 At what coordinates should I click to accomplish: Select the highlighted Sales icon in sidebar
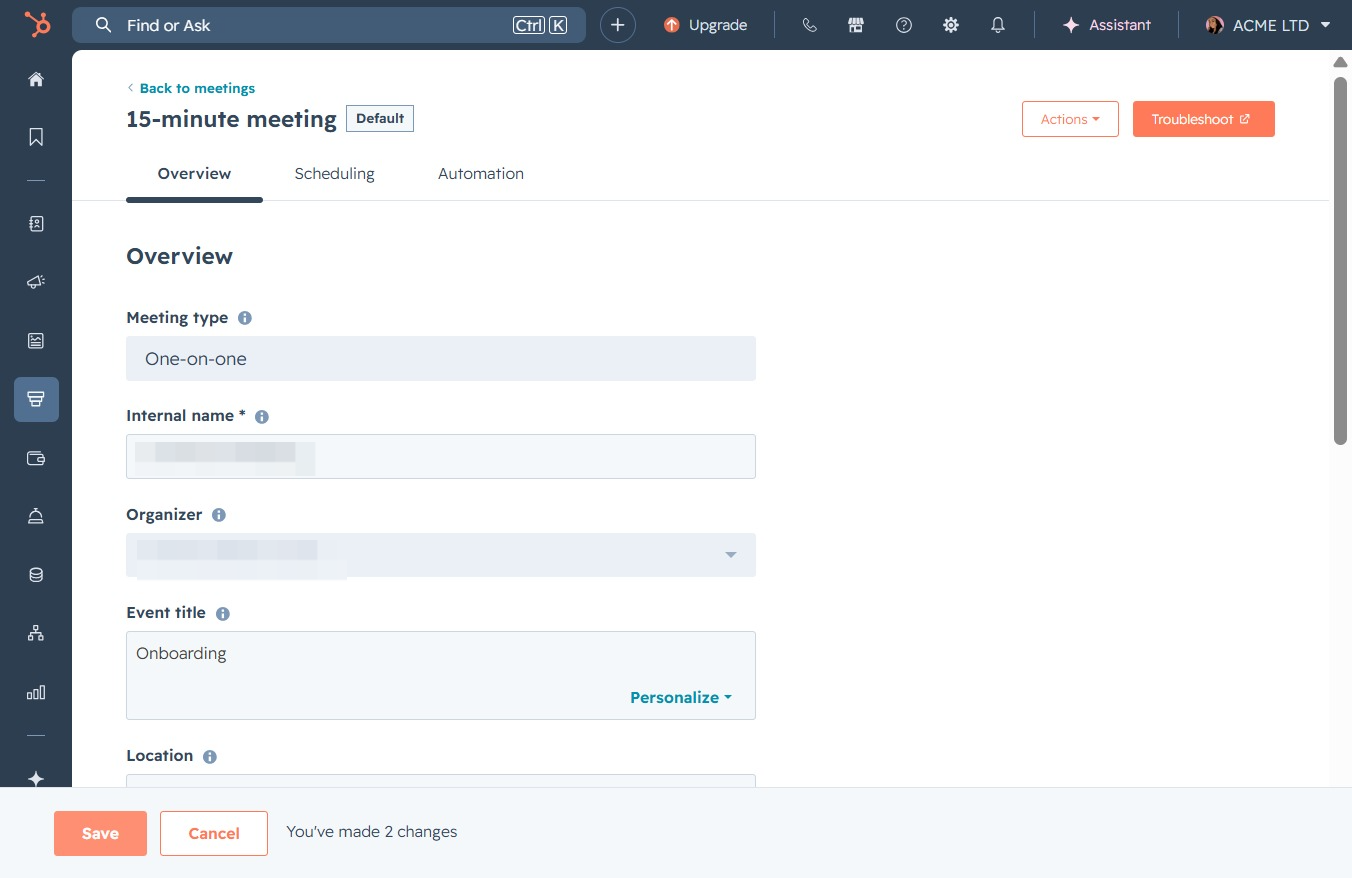click(36, 399)
